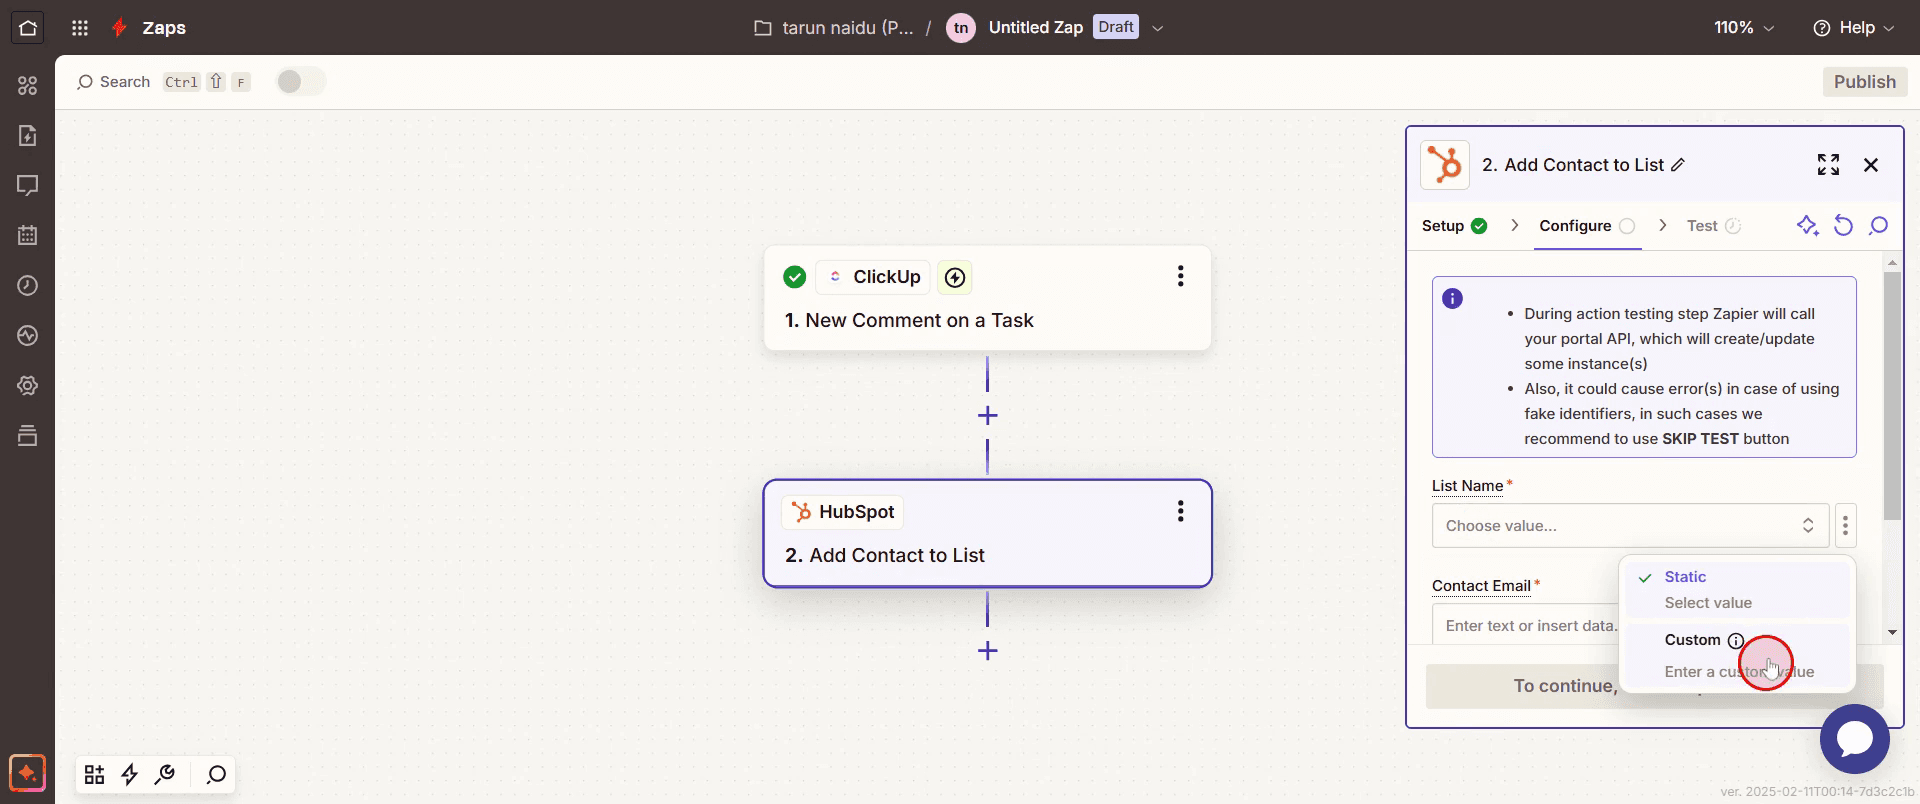Open the chat support bubble
Screen dimensions: 1920x804
click(x=1855, y=739)
